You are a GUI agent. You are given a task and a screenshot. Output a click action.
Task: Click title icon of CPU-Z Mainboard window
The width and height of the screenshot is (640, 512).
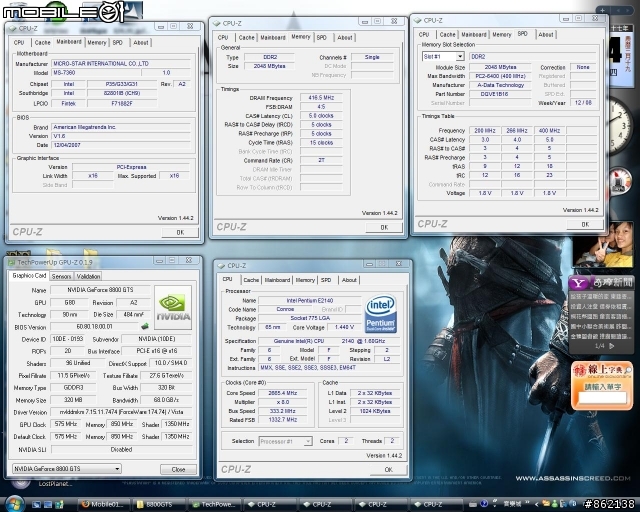(13, 28)
